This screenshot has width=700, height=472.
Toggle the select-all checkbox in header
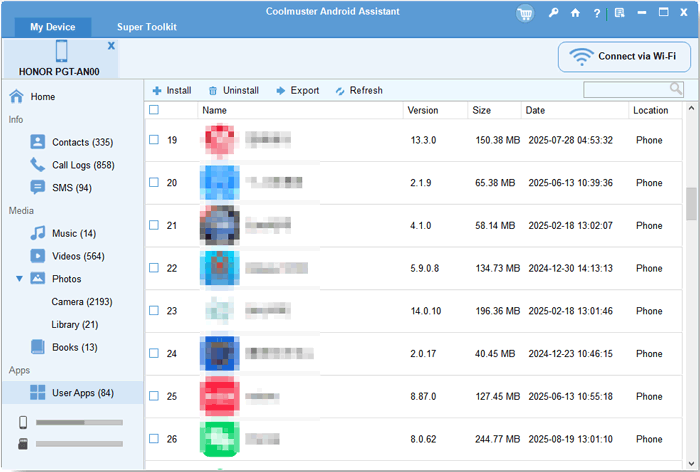[153, 110]
